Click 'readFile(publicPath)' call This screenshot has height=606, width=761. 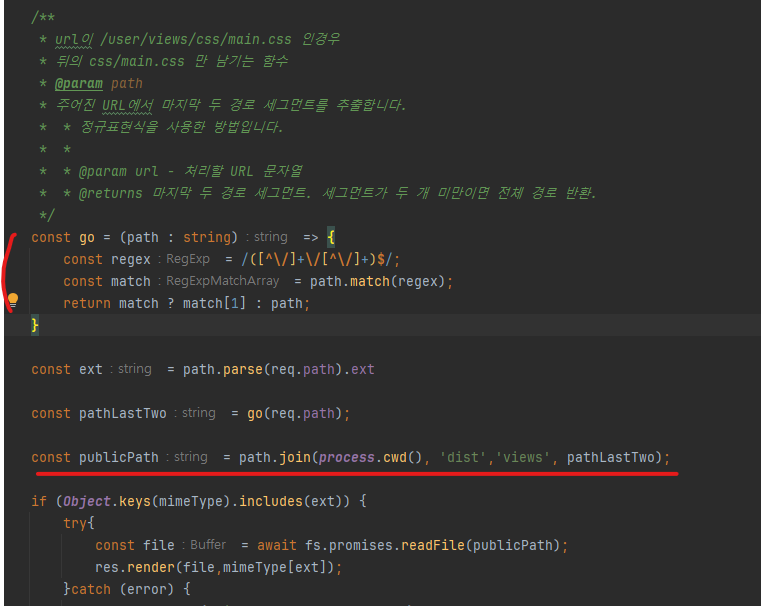coord(481,545)
